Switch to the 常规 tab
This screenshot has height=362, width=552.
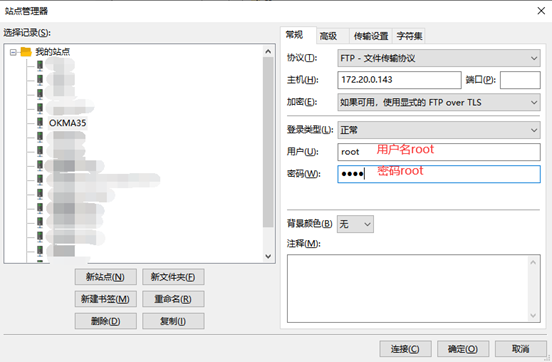point(298,35)
